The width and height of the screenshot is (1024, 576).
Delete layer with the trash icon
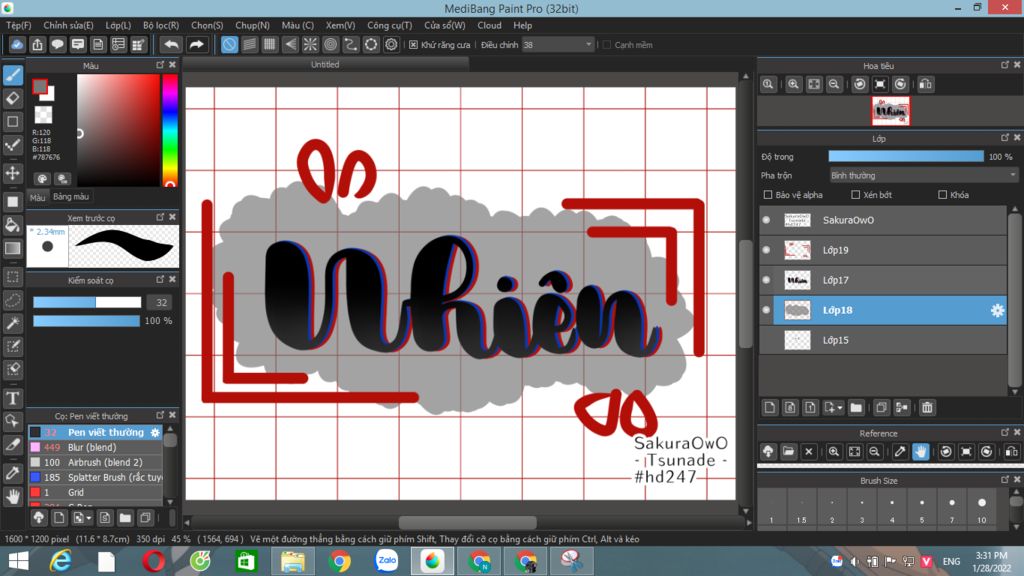click(927, 408)
